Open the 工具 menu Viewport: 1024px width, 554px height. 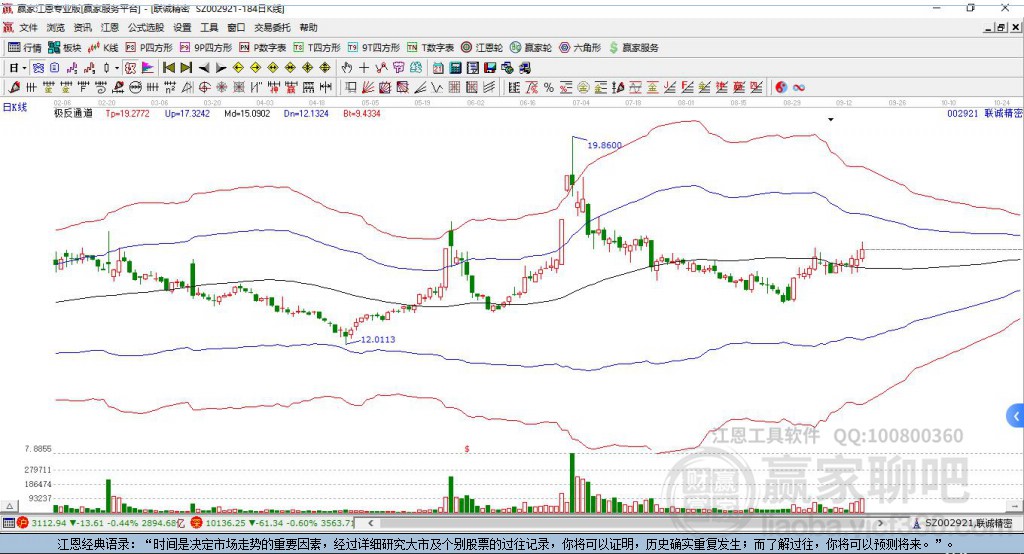click(x=209, y=27)
